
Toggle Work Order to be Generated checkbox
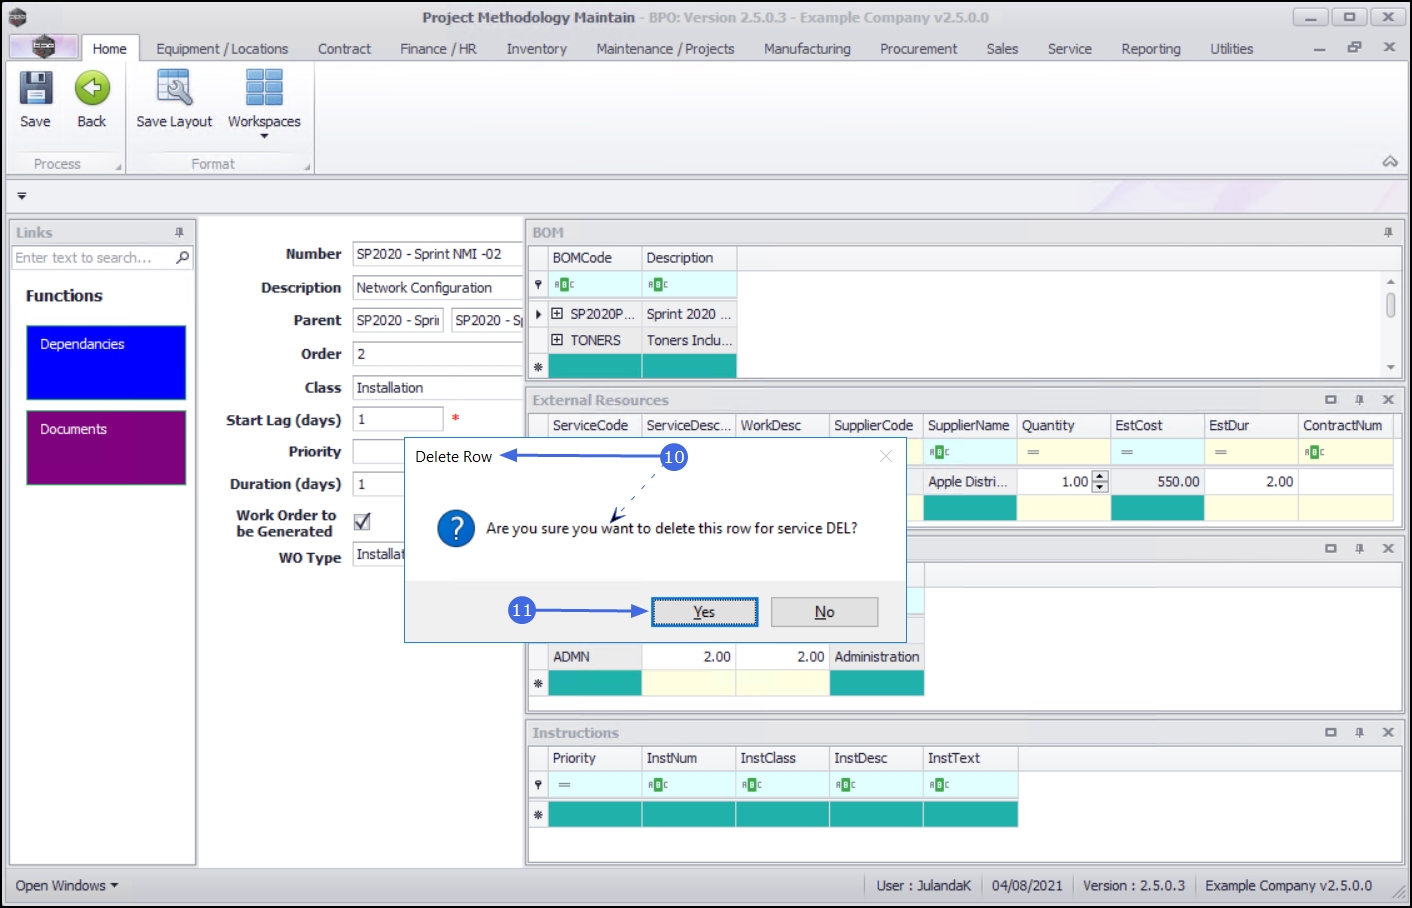click(x=362, y=521)
